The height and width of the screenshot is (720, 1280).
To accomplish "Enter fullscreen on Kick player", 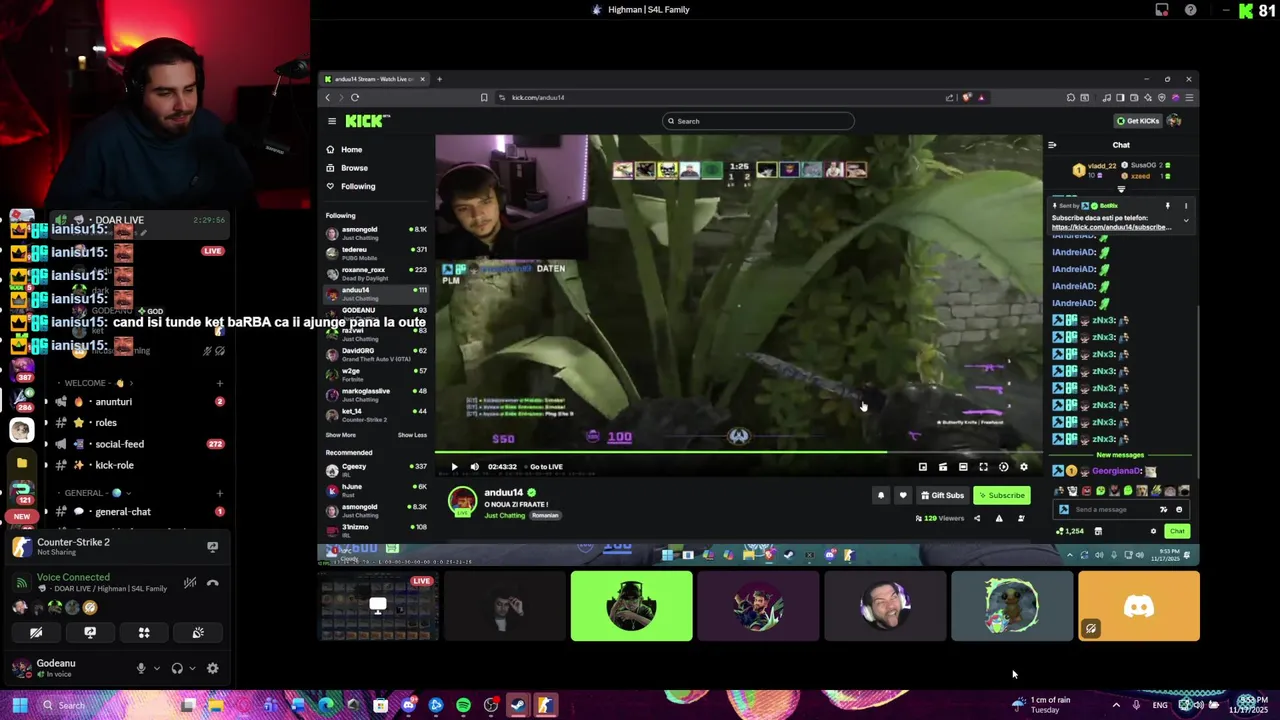I will tap(983, 467).
